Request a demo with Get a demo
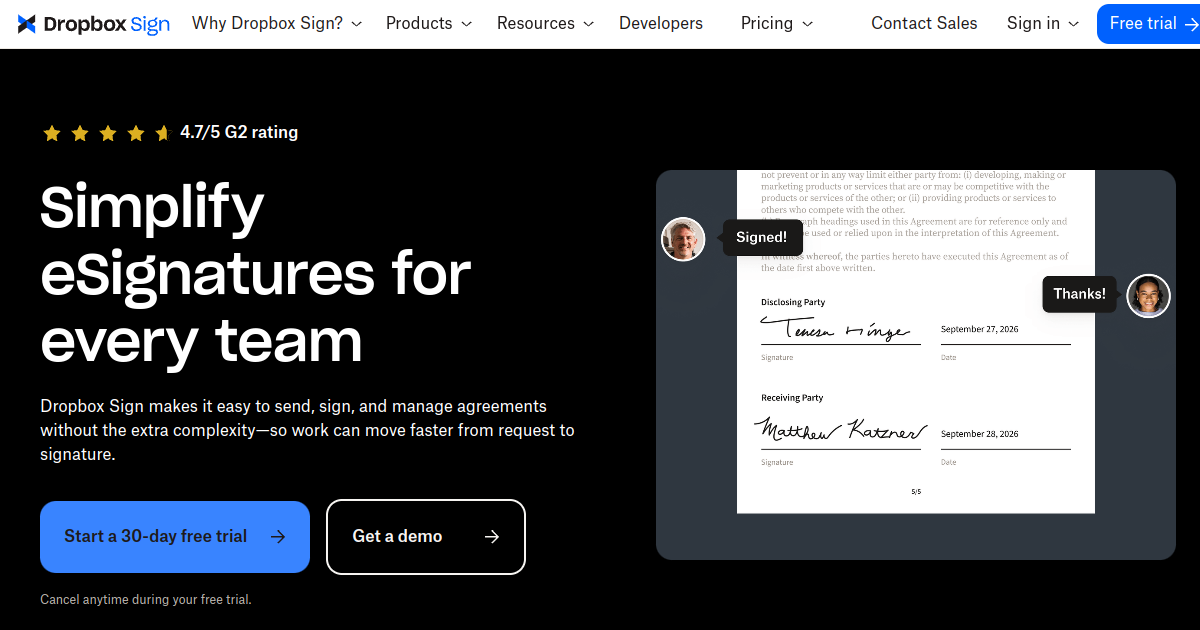 (x=426, y=537)
